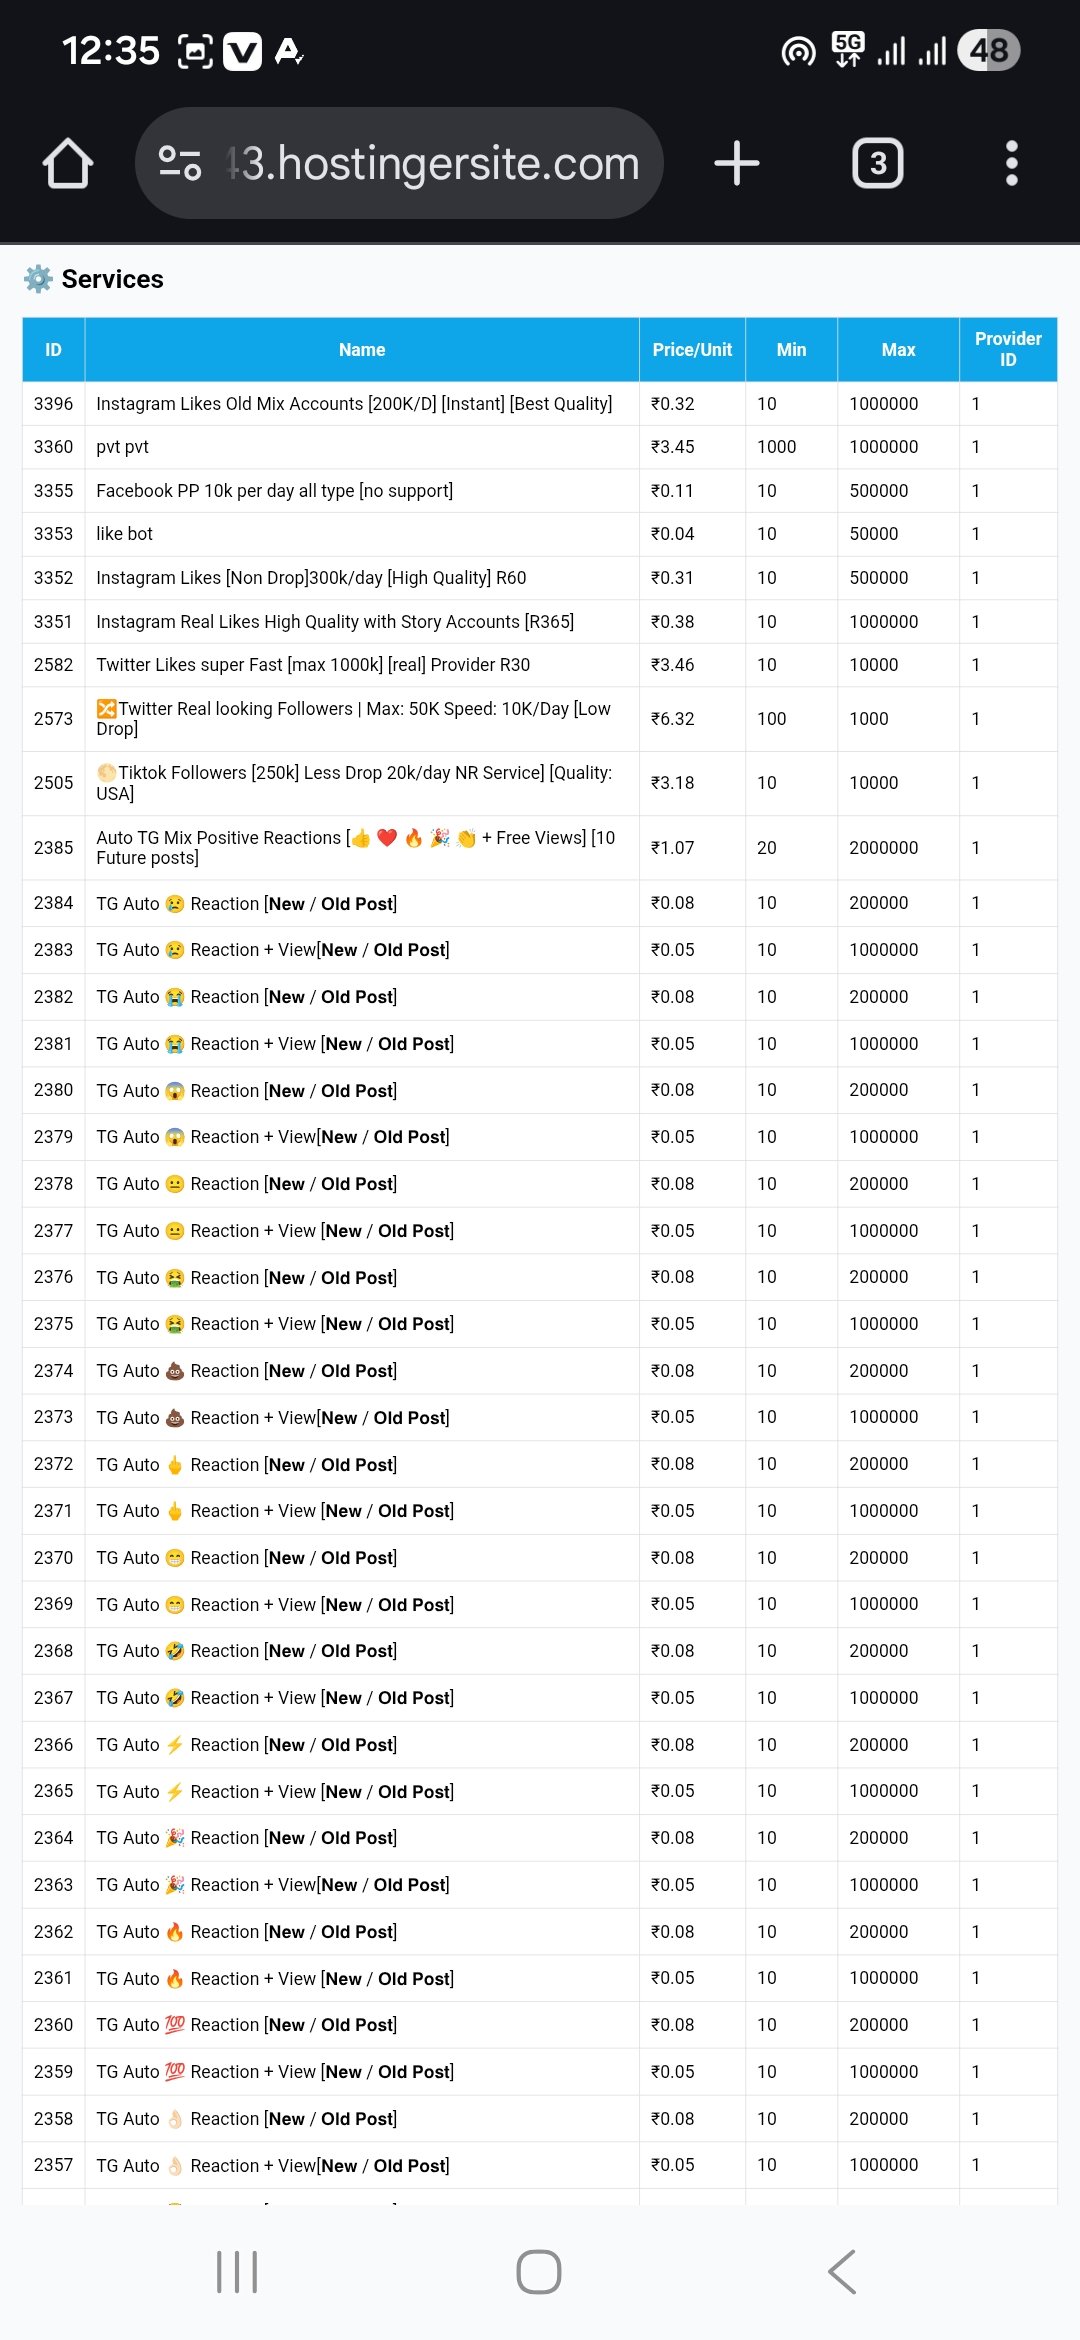Select the Facebook PP 10k per day service
The width and height of the screenshot is (1080, 2340).
click(x=274, y=491)
